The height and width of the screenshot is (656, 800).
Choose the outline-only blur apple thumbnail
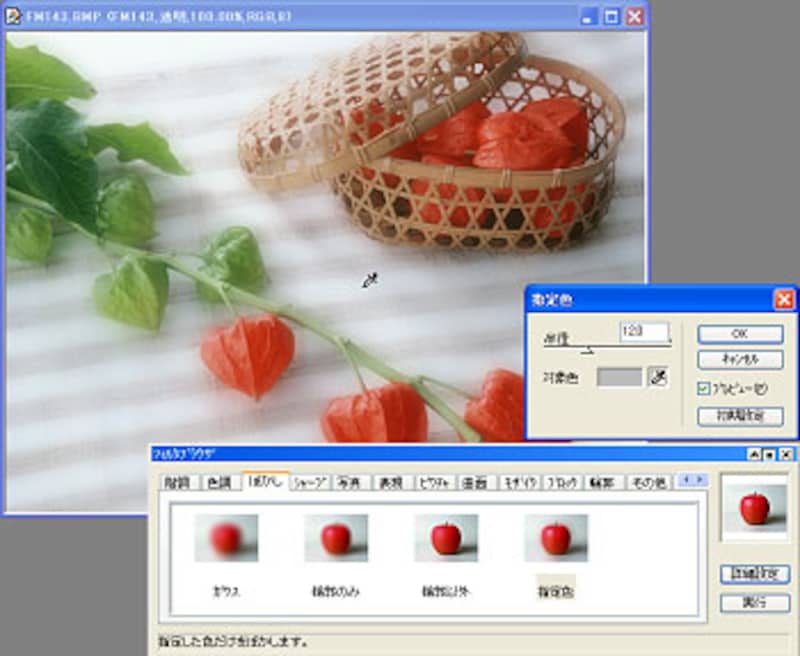click(x=336, y=538)
